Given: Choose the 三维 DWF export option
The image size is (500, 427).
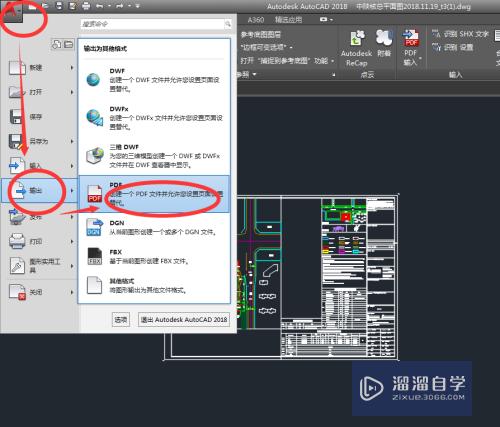Looking at the screenshot, I should coord(154,156).
